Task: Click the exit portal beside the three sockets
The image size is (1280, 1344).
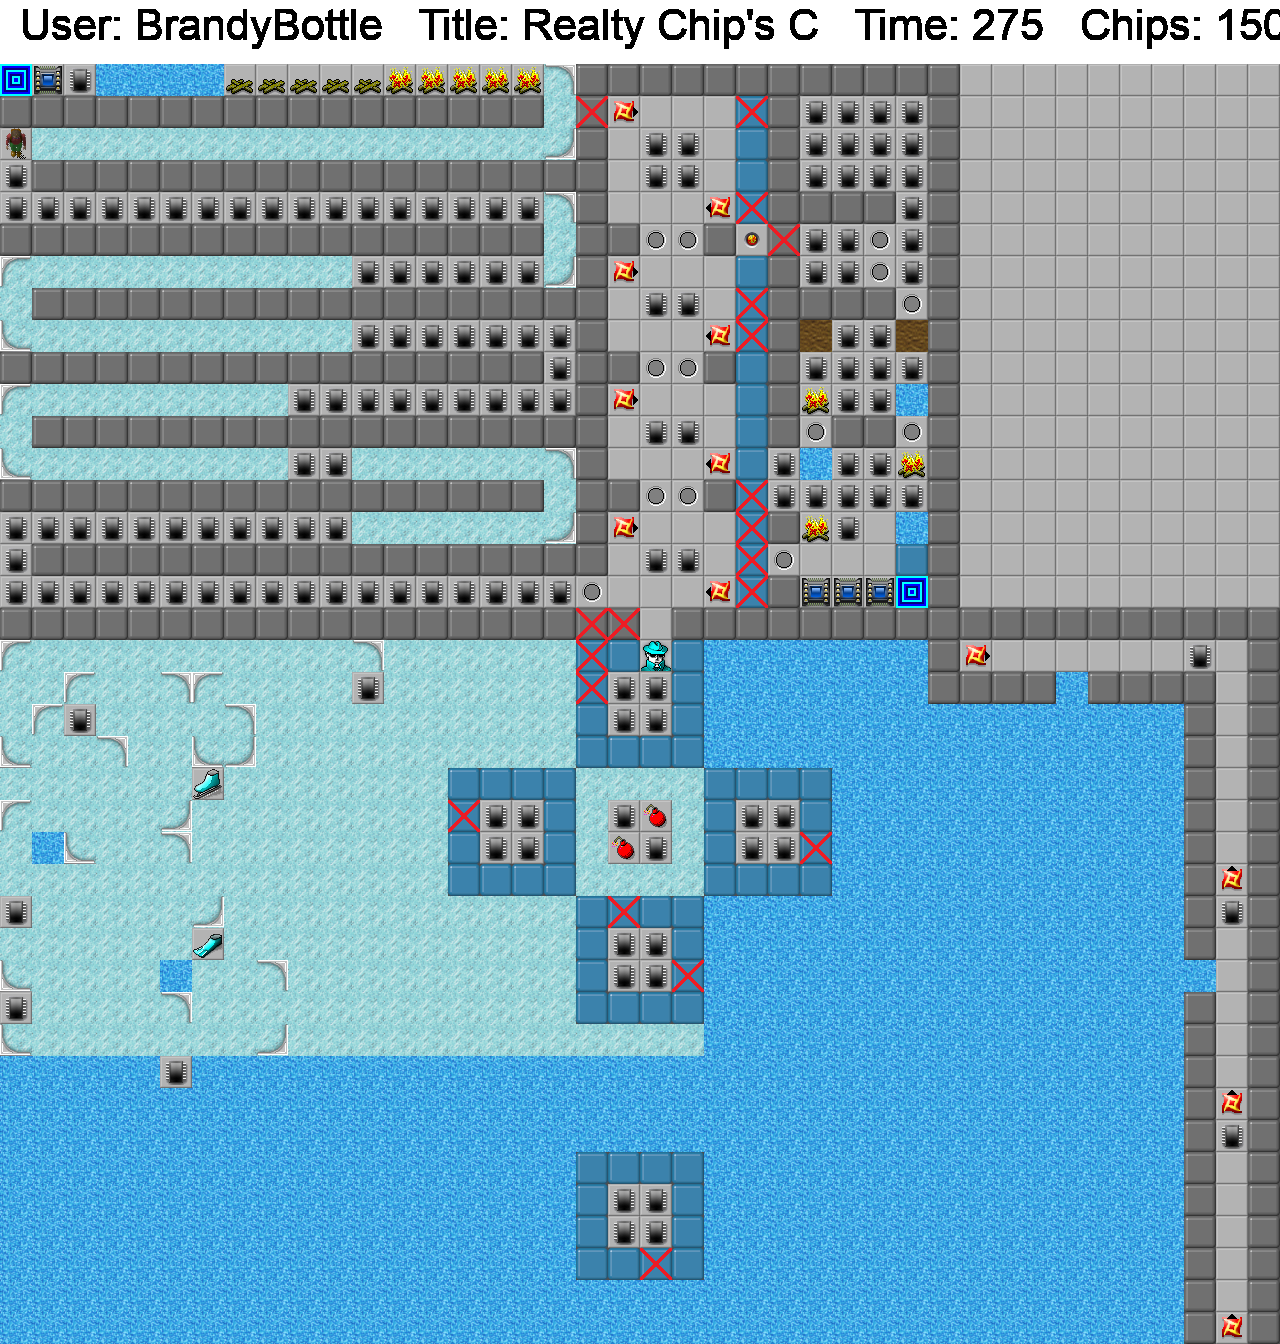Action: [x=912, y=592]
